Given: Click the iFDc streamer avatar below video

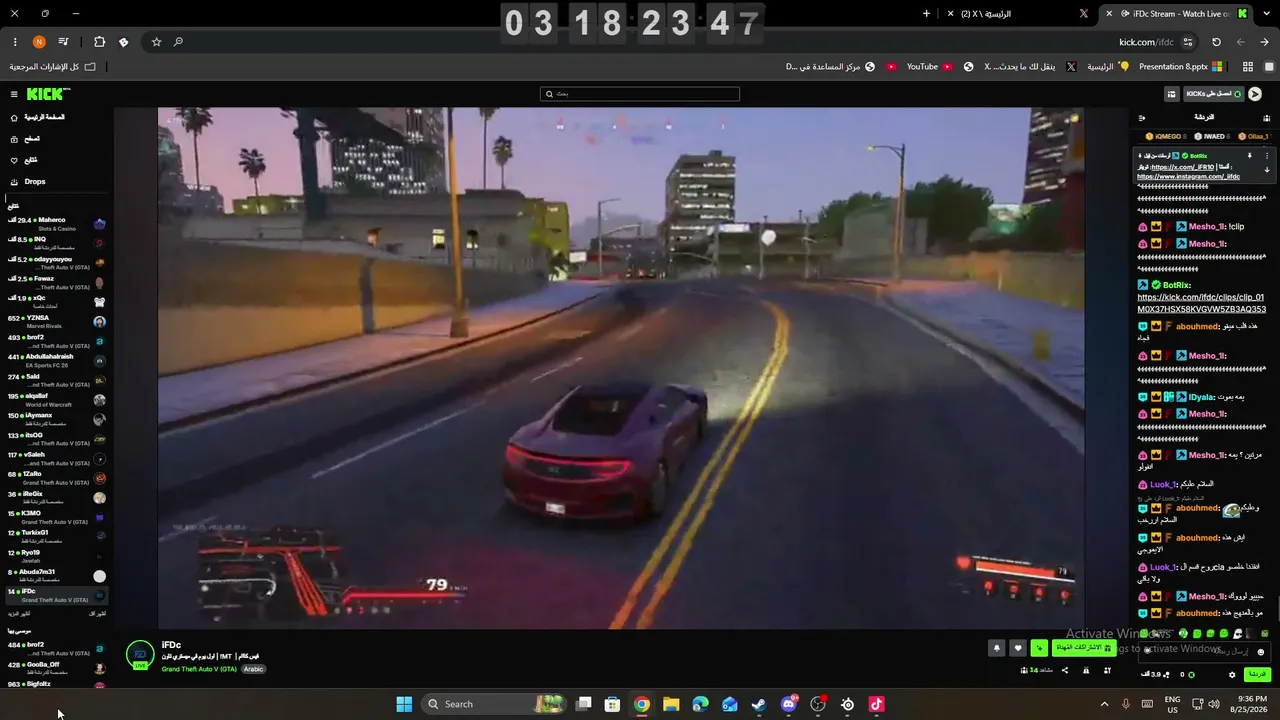Looking at the screenshot, I should (140, 655).
